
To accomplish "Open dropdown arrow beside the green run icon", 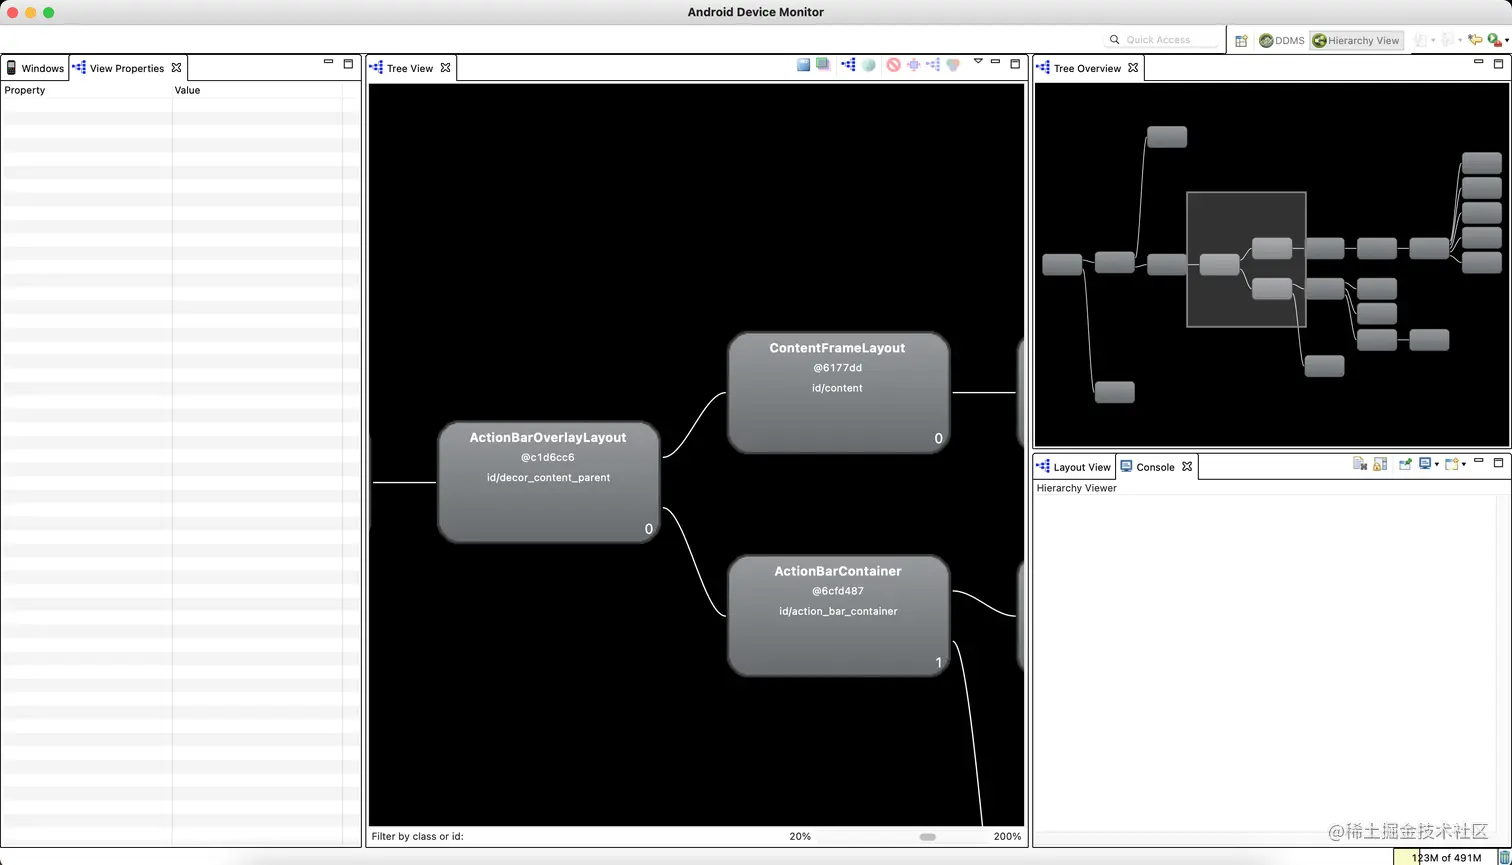I will tap(1507, 41).
